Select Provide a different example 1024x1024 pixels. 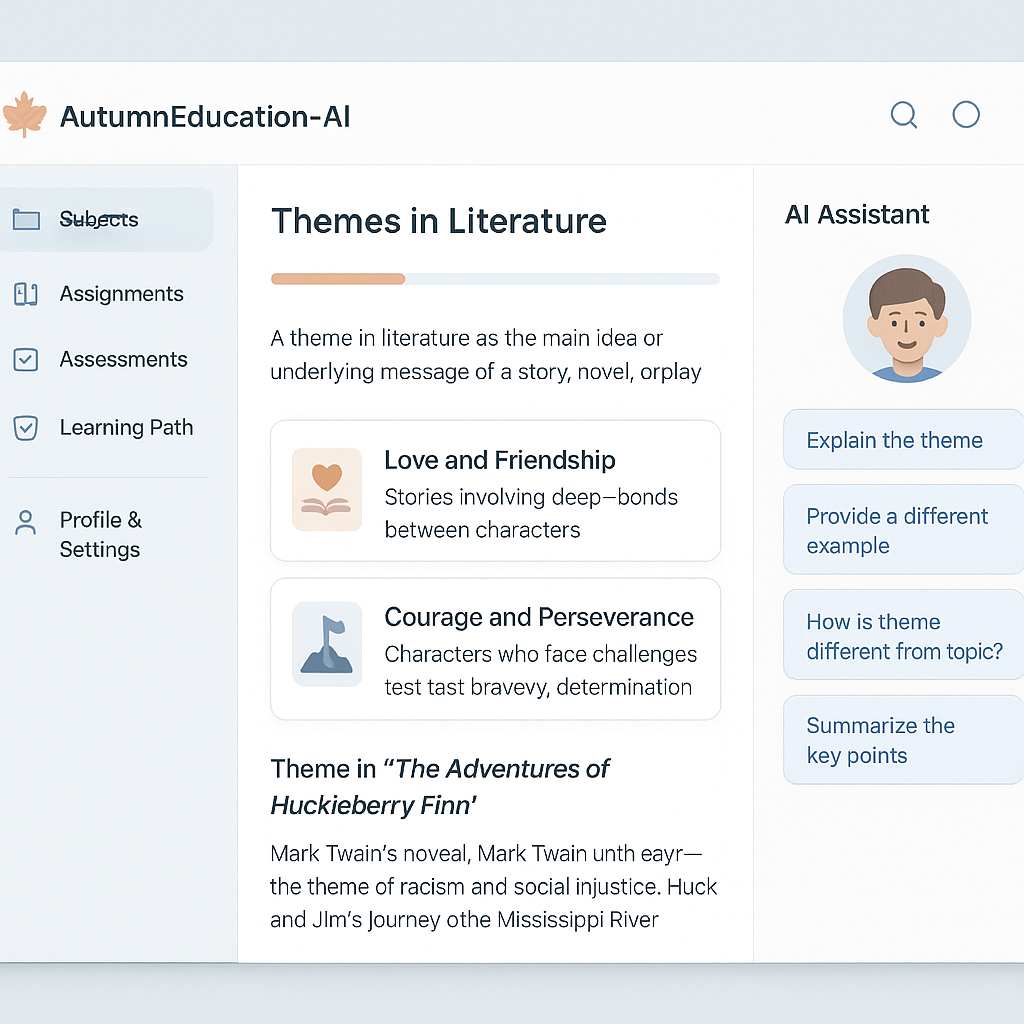pyautogui.click(x=900, y=530)
